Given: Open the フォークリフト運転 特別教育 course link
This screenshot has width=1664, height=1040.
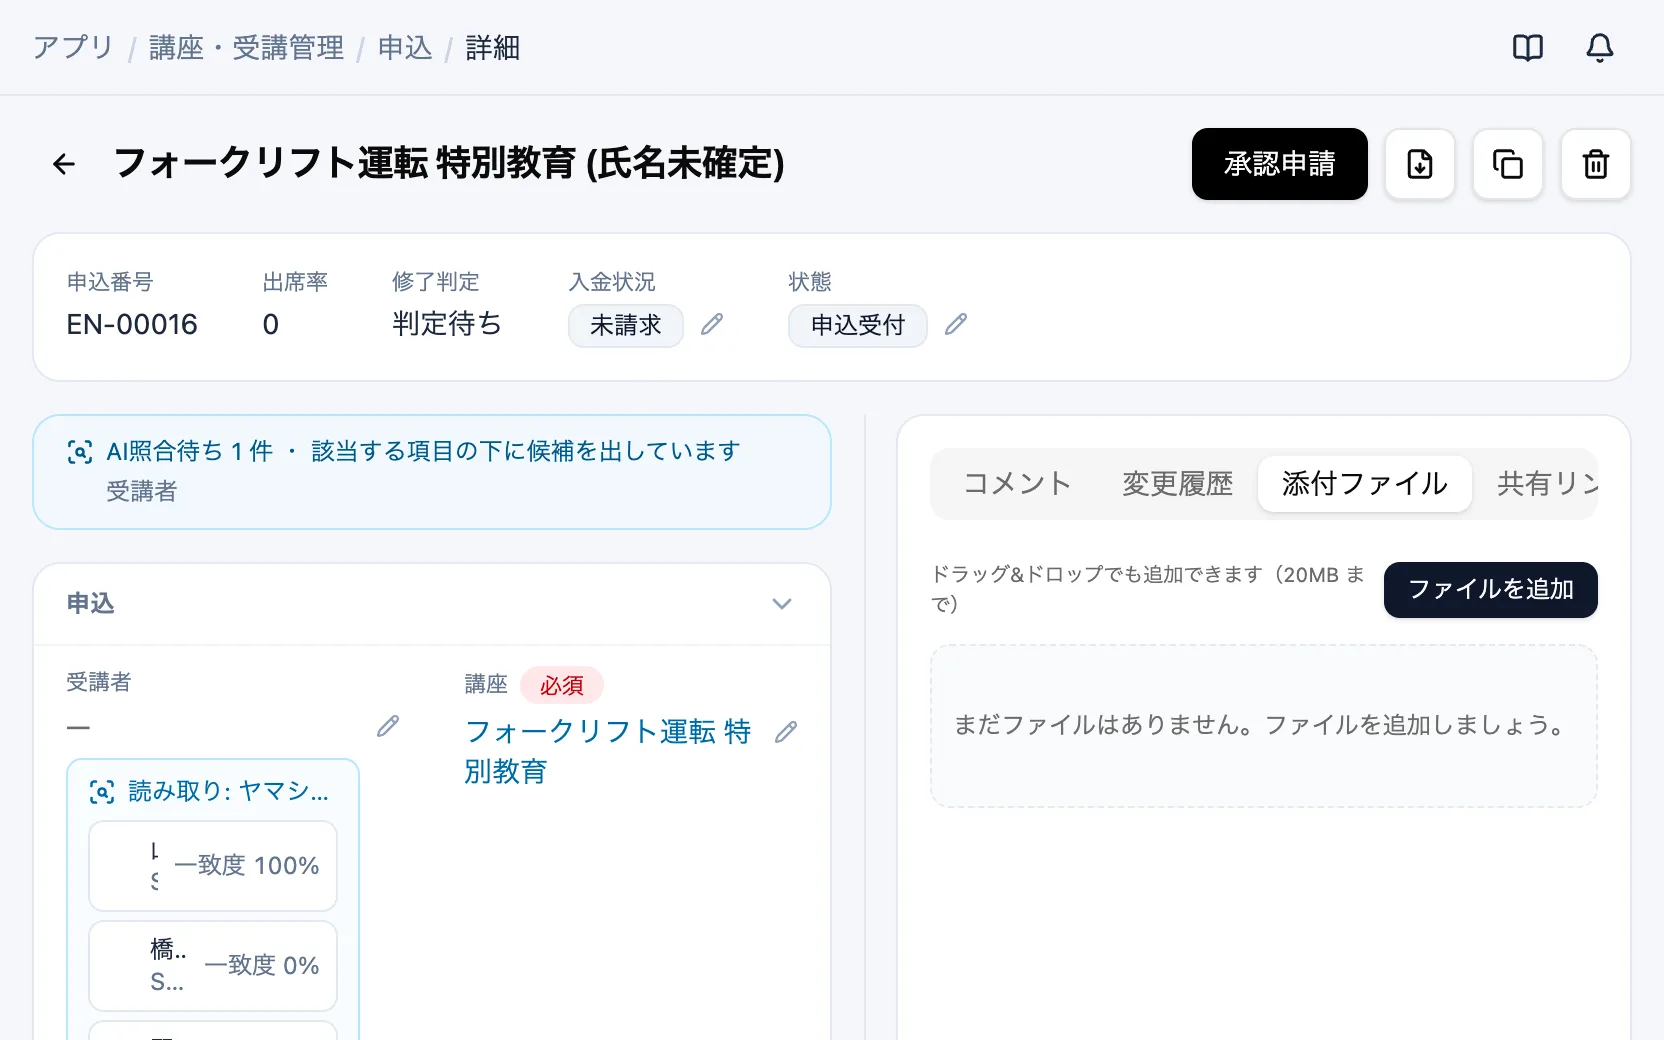Looking at the screenshot, I should click(608, 751).
